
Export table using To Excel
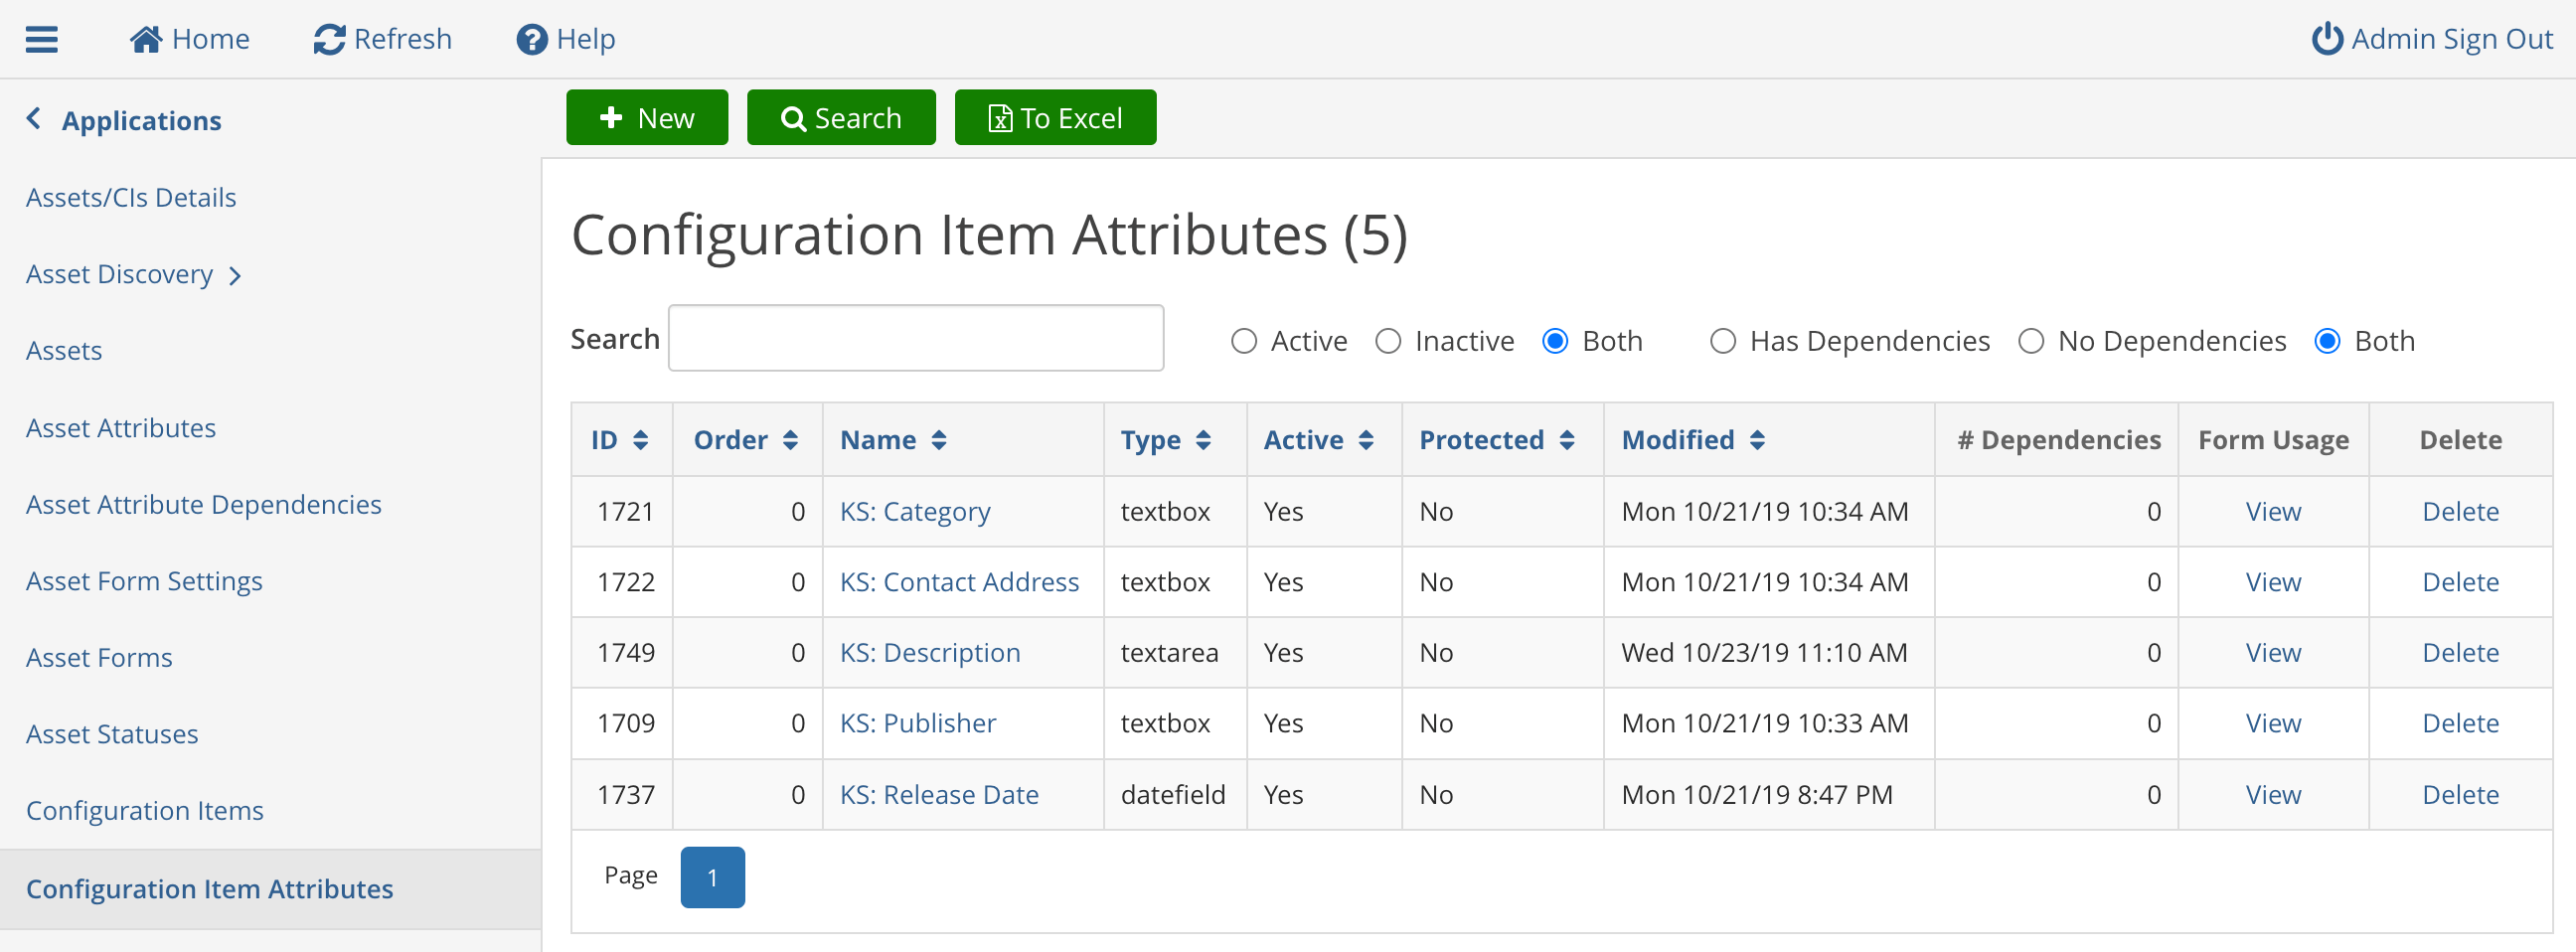(1055, 117)
